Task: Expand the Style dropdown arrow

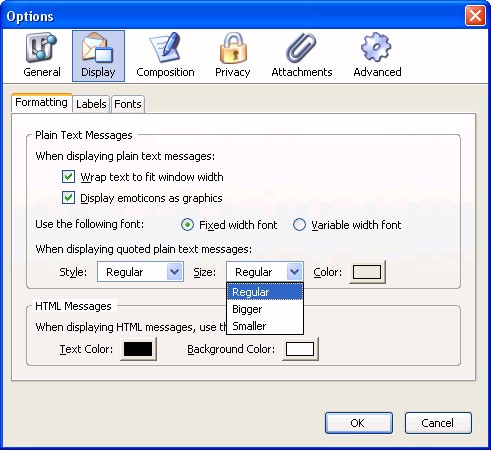Action: (174, 272)
